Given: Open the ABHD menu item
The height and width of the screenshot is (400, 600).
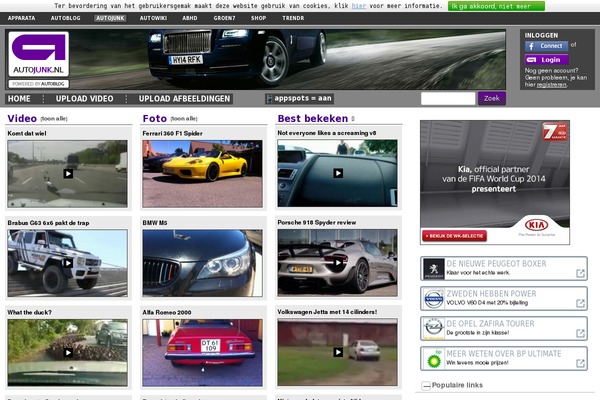Looking at the screenshot, I should [190, 18].
